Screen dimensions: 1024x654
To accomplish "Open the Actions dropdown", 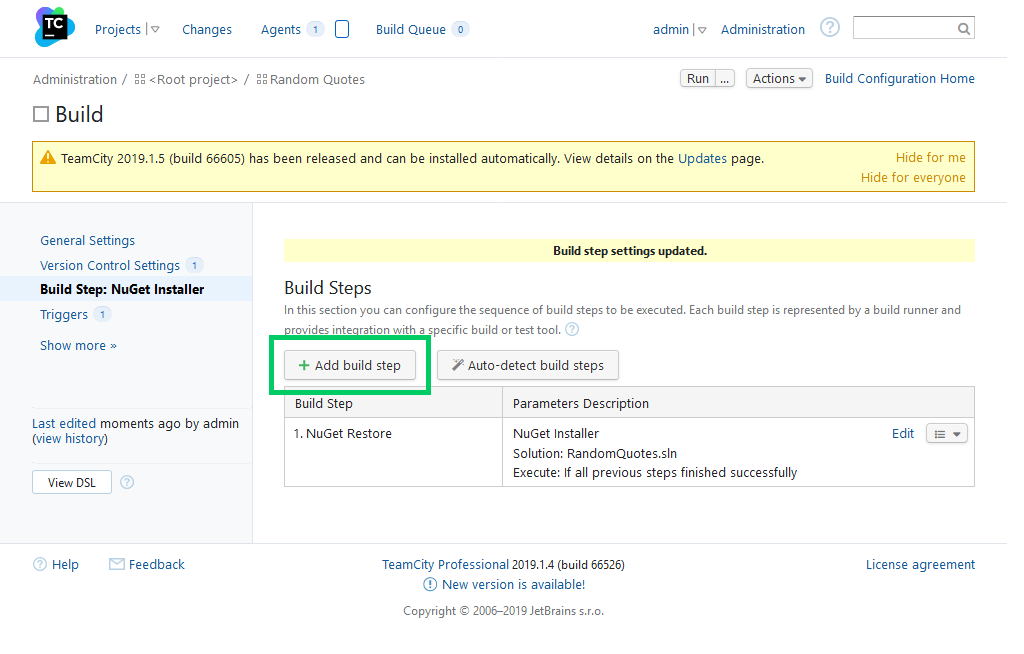I will tap(779, 78).
